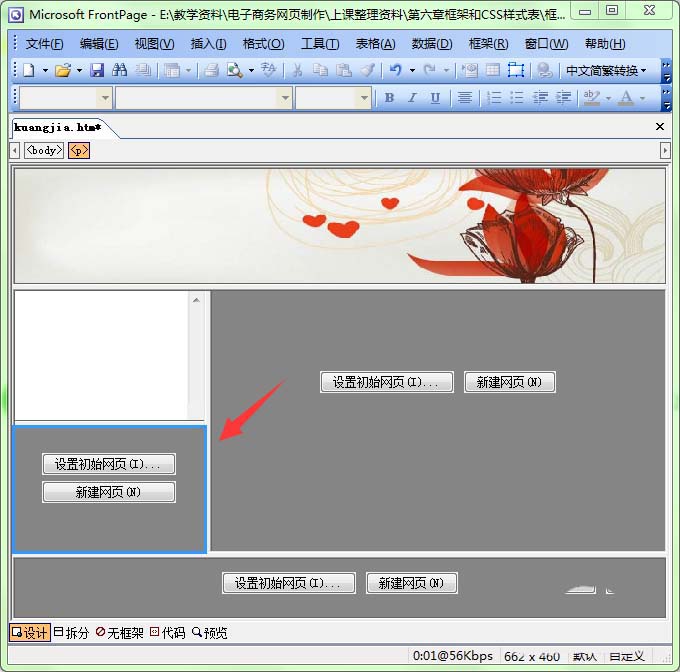Open the 文件(F) menu
Screen dimensions: 680x672
tap(44, 44)
